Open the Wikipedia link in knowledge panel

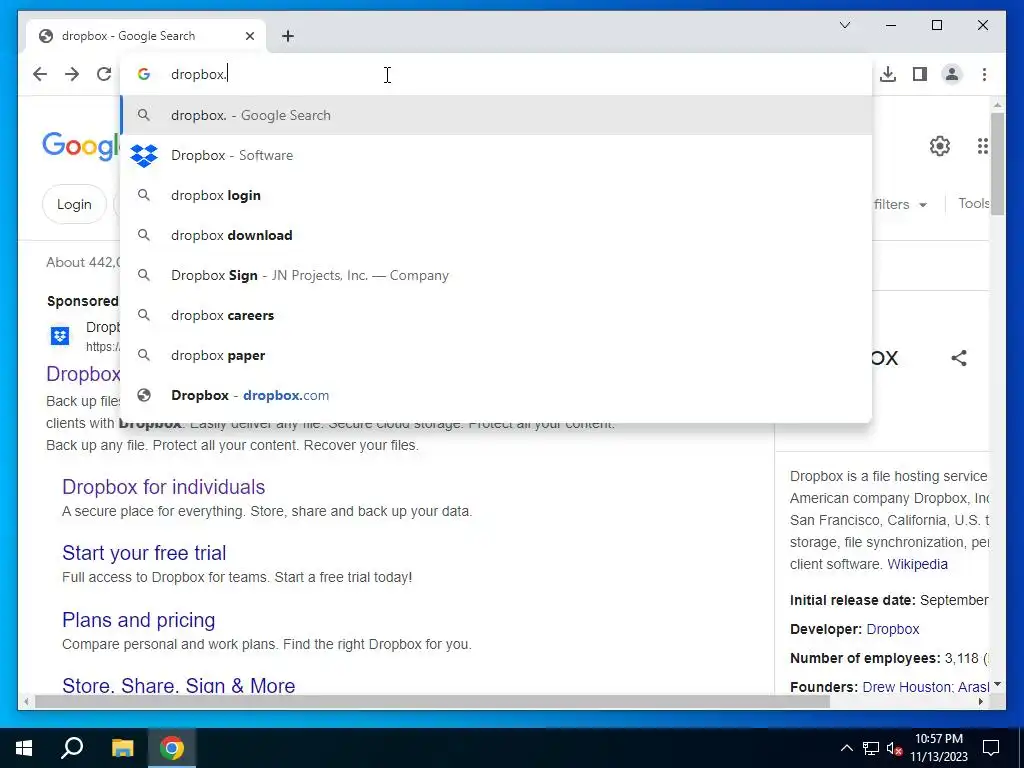click(917, 564)
